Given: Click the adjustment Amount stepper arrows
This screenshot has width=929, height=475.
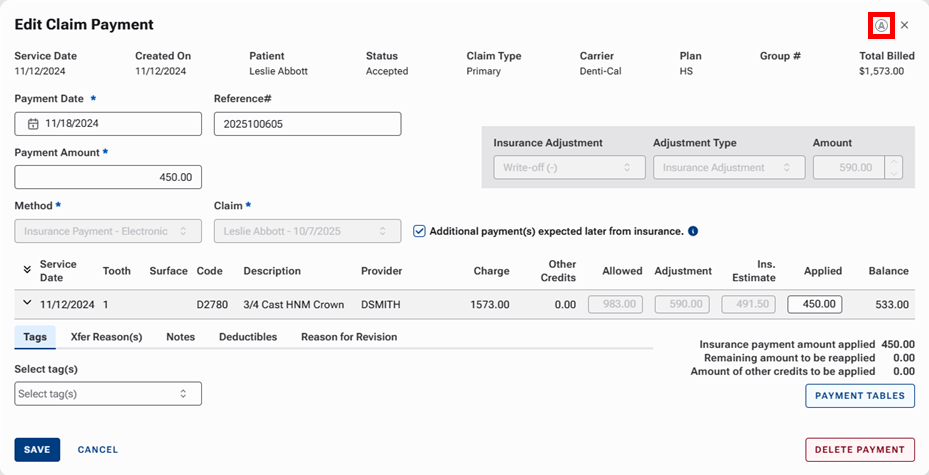Looking at the screenshot, I should coord(894,168).
